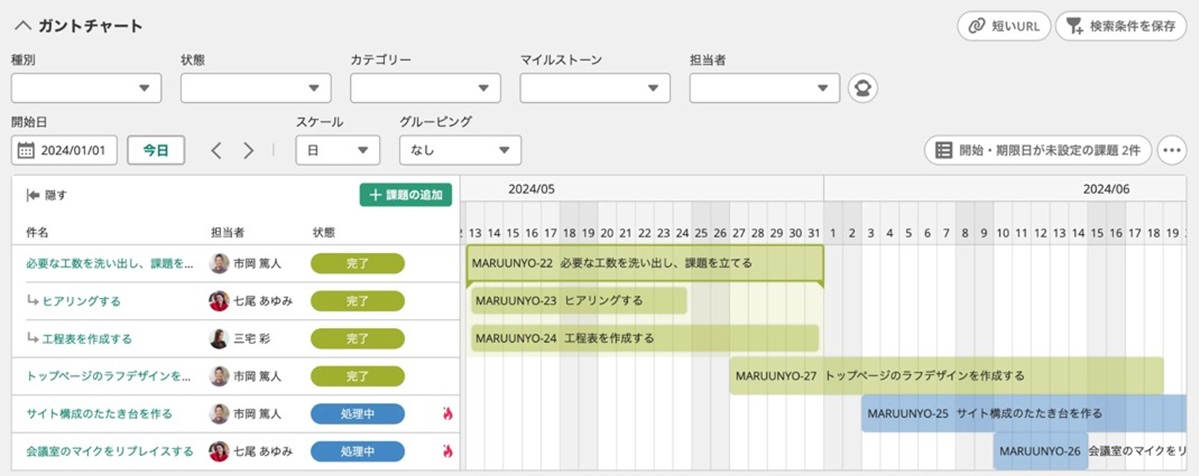Image resolution: width=1200 pixels, height=476 pixels.
Task: Click the 今日 button
Action: point(156,151)
